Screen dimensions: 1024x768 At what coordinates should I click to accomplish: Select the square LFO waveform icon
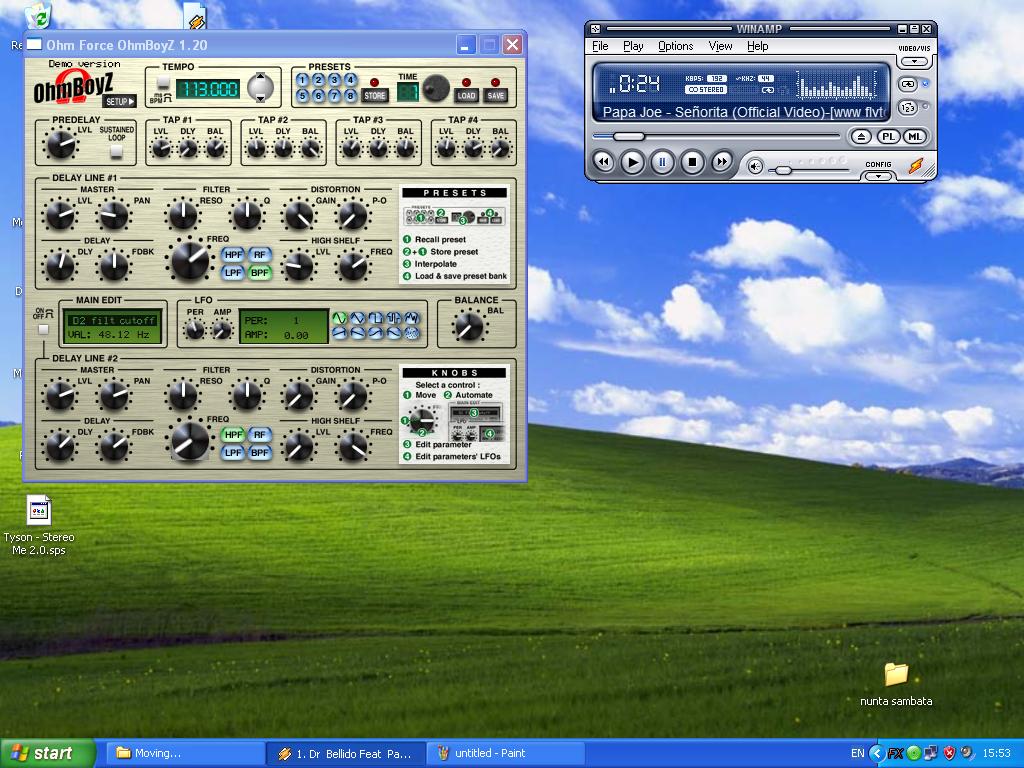(x=376, y=318)
